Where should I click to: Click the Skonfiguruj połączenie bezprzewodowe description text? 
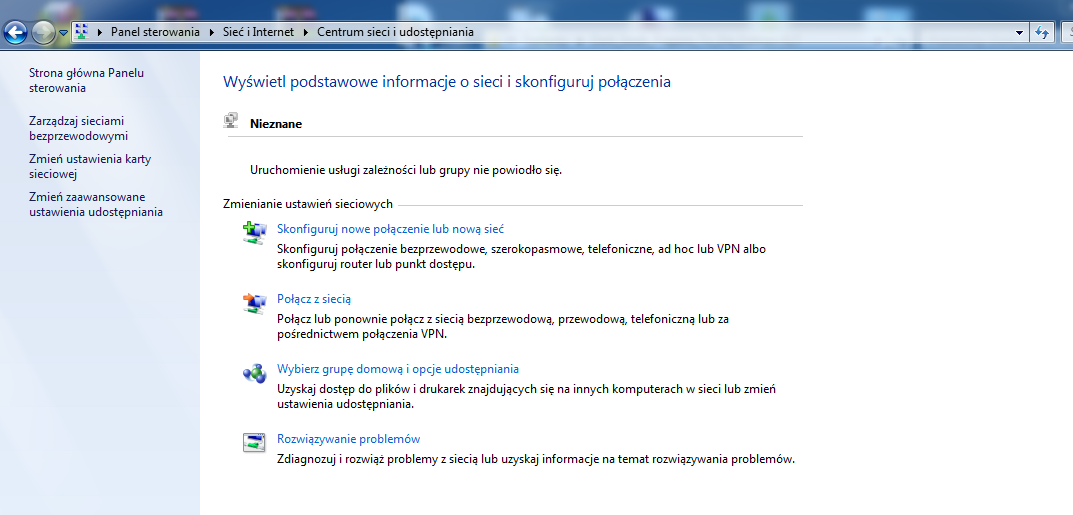521,256
